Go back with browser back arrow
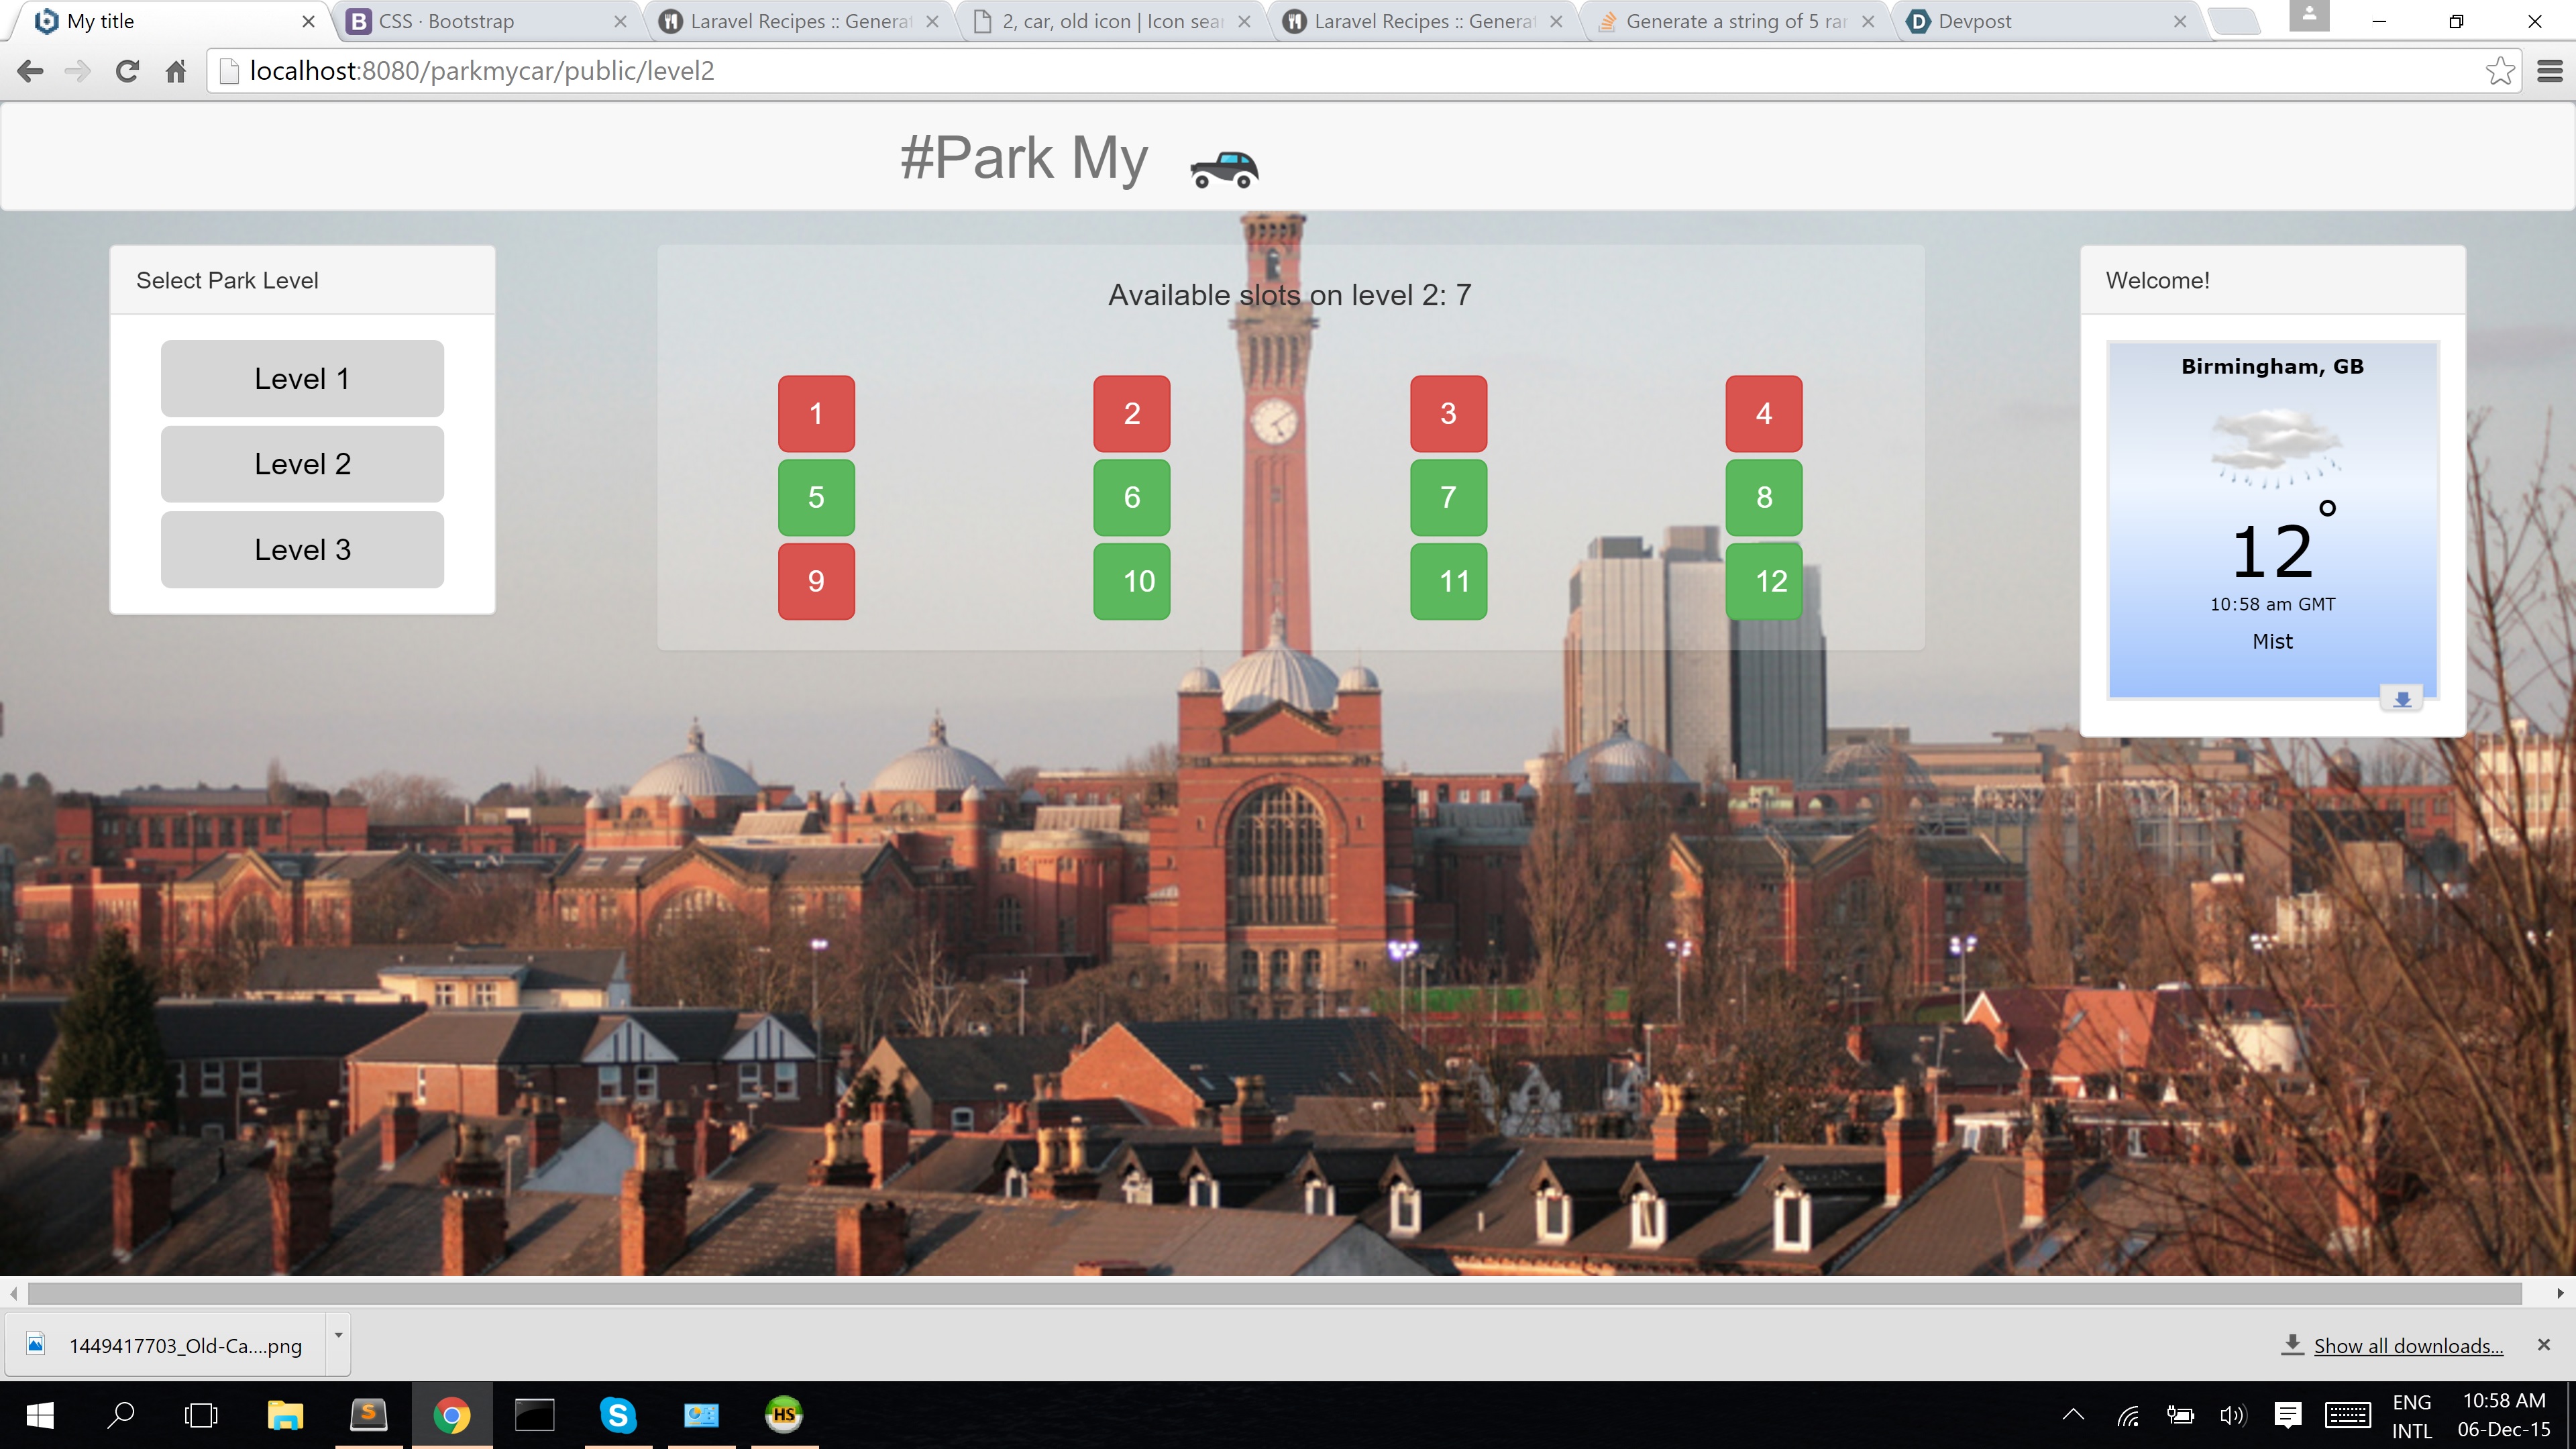The width and height of the screenshot is (2576, 1449). (x=30, y=71)
